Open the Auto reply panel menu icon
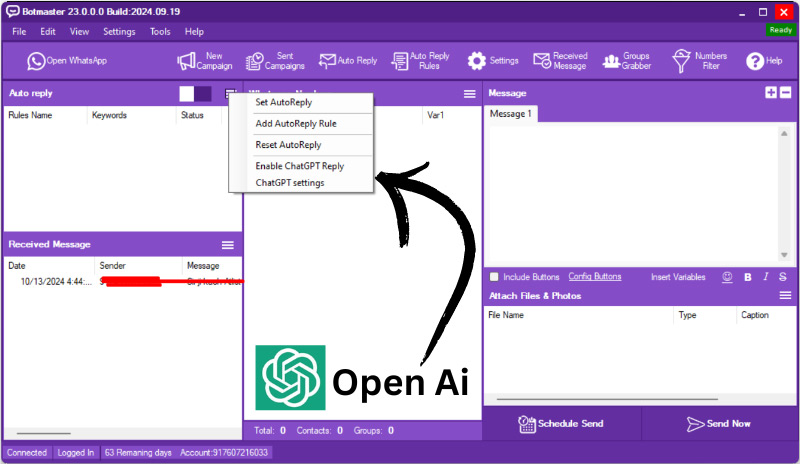The image size is (800, 464). tap(231, 93)
